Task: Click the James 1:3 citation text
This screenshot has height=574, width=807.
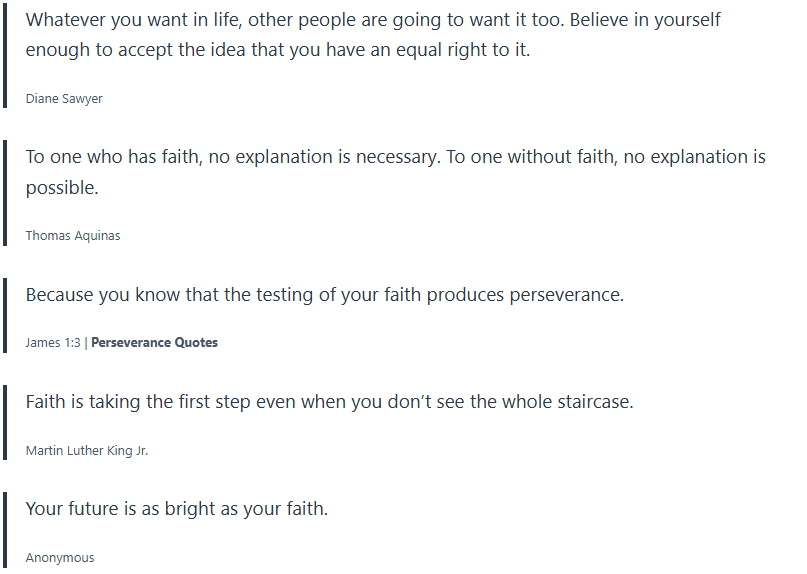Action: click(53, 343)
